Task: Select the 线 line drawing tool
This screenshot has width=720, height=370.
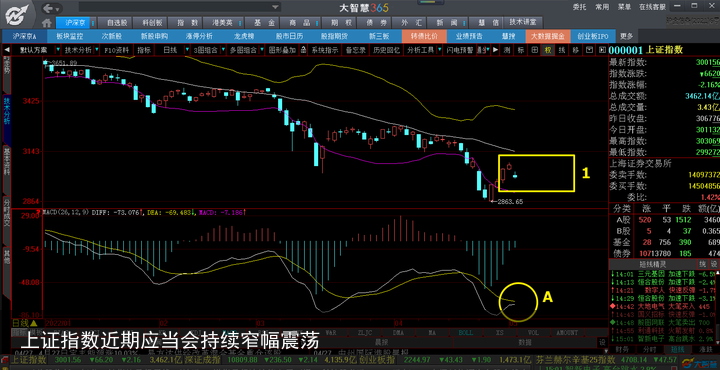Action: click(562, 50)
